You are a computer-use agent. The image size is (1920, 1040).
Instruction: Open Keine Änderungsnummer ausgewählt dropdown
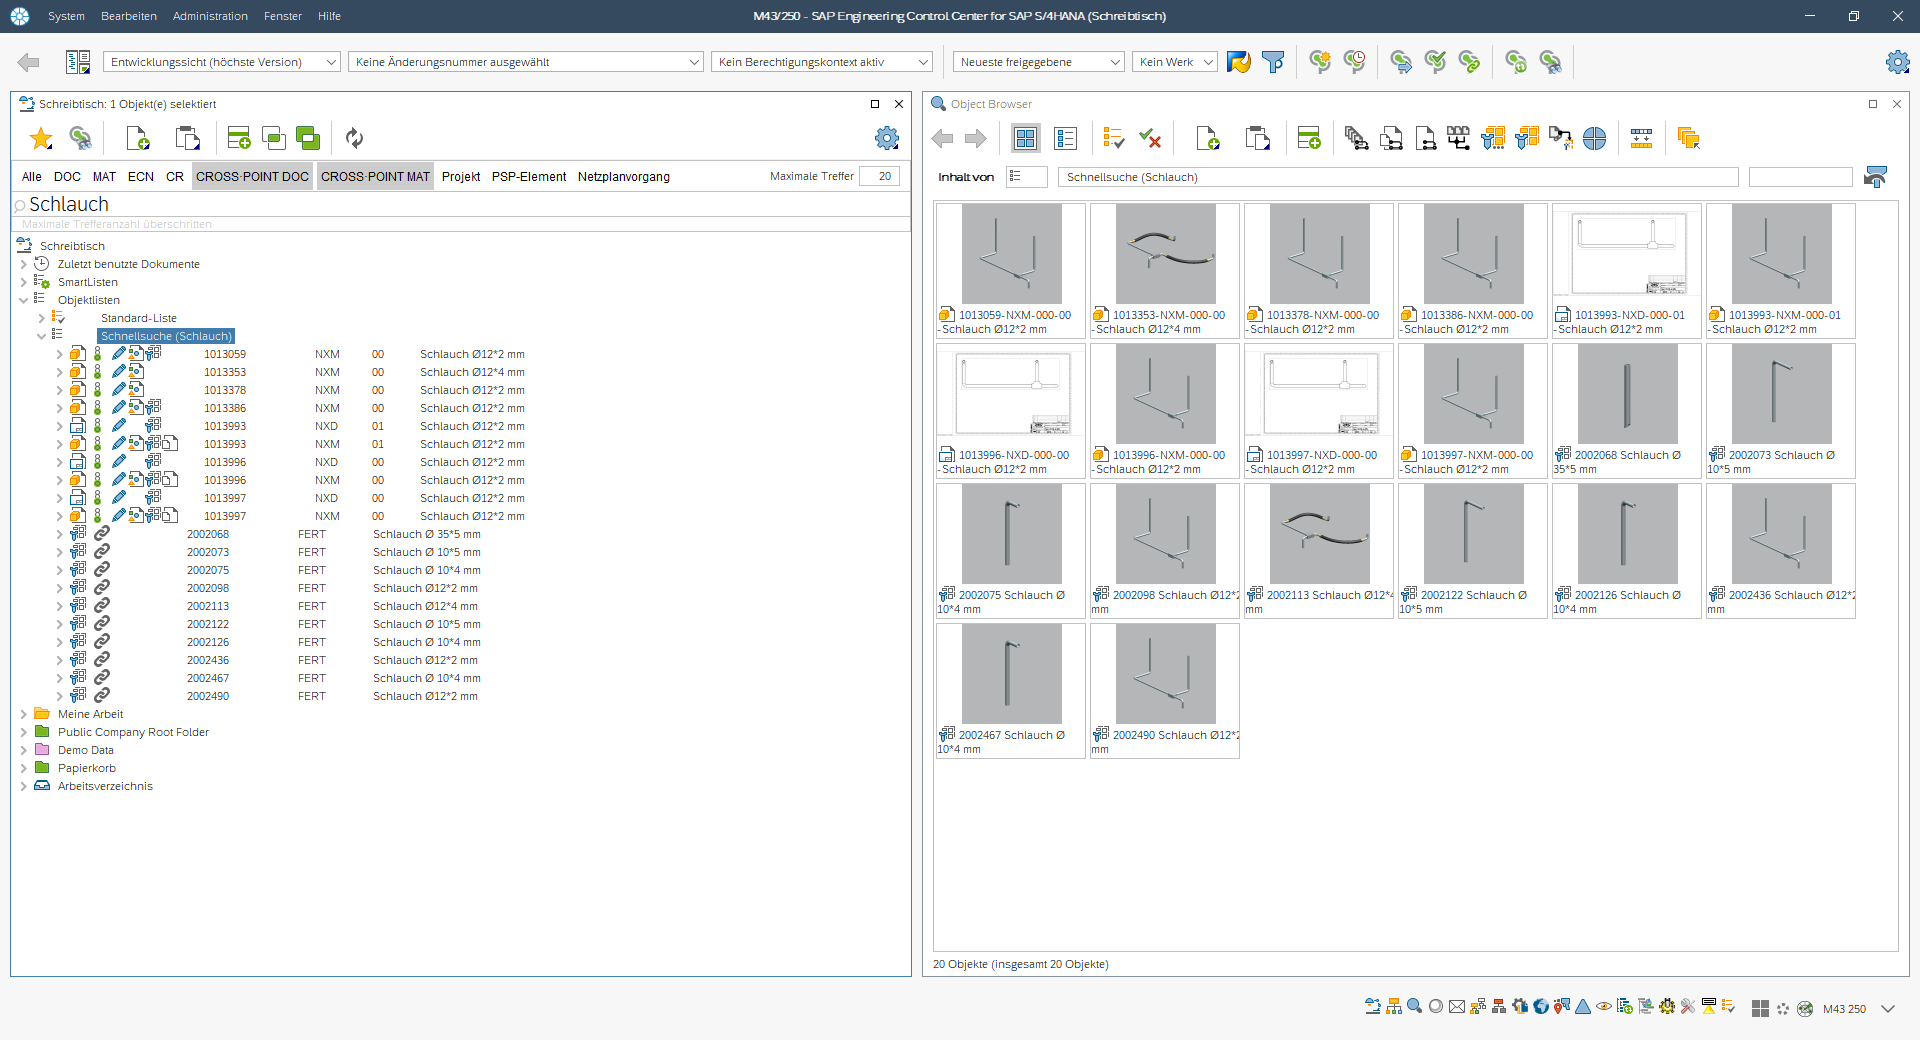(x=526, y=62)
